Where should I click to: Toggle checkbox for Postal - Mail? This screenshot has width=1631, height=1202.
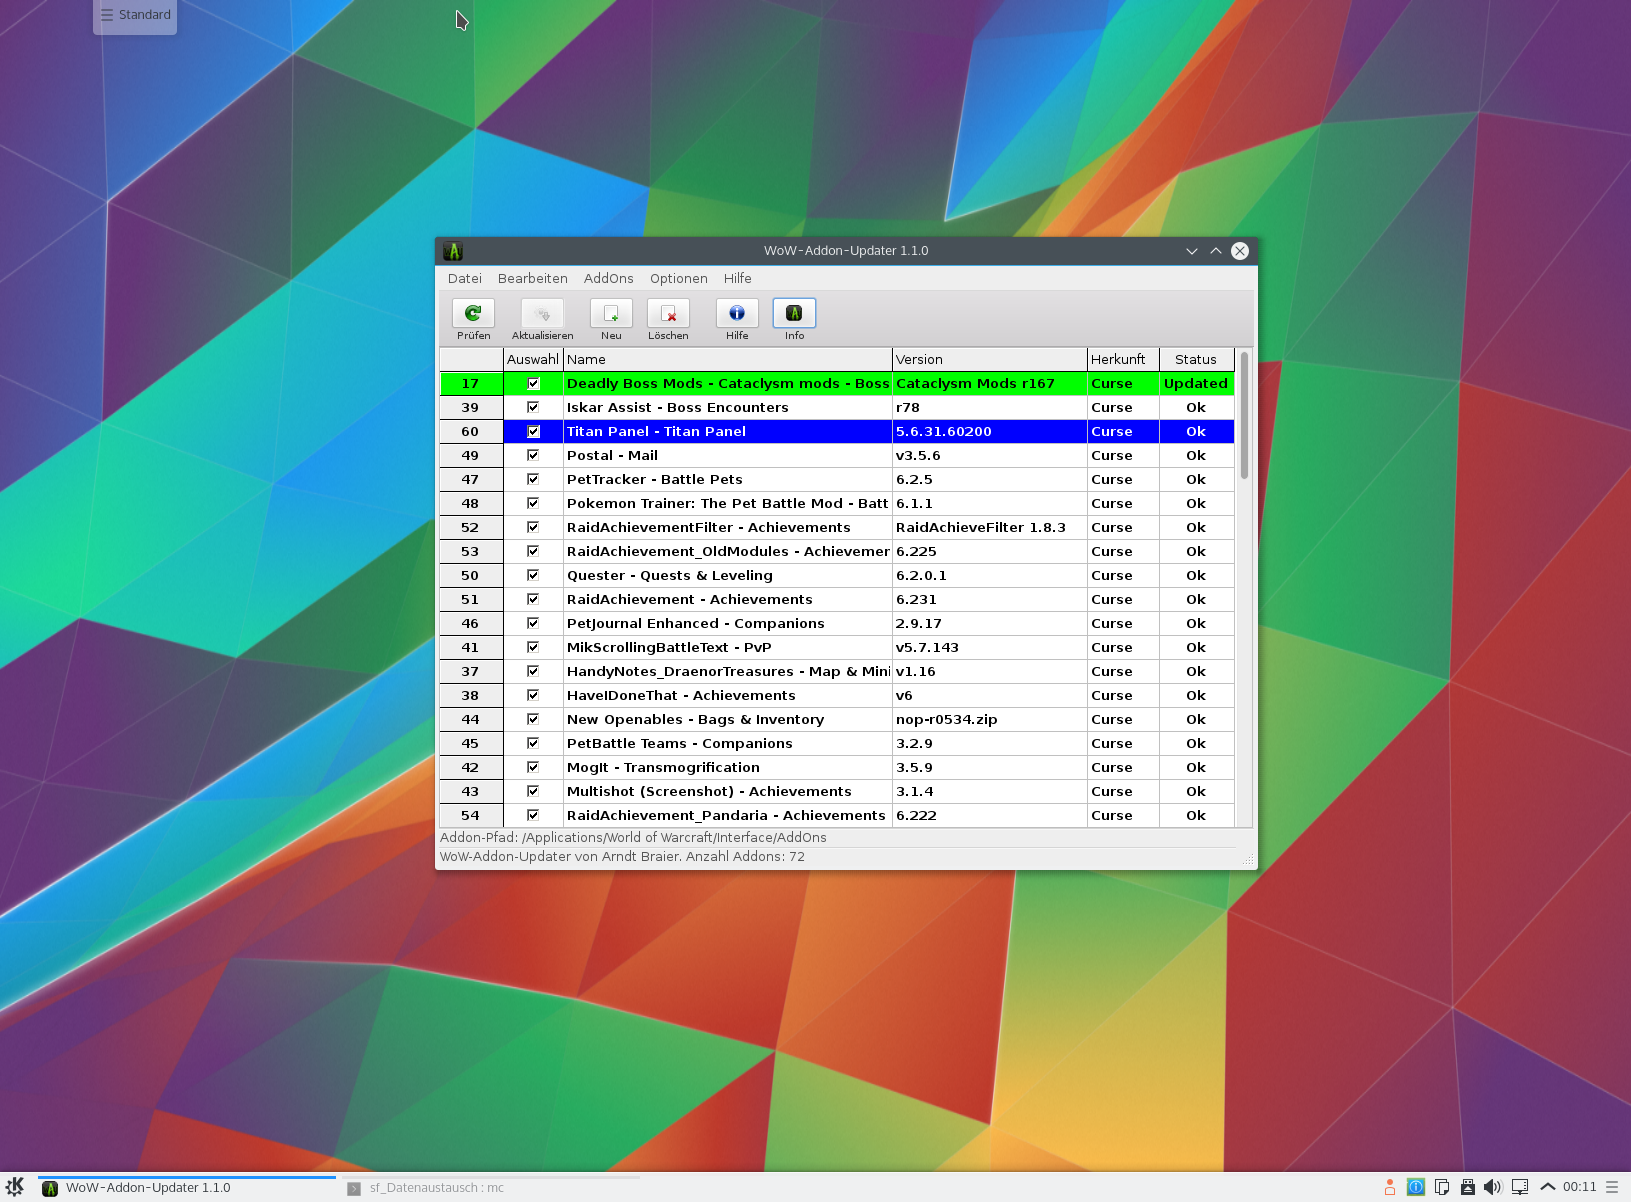533,455
